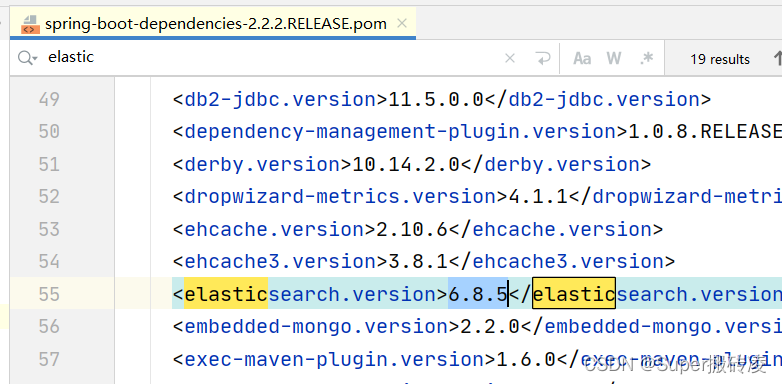This screenshot has height=384, width=782.
Task: Click the db2-jdbc.version opening tag
Action: coord(280,99)
